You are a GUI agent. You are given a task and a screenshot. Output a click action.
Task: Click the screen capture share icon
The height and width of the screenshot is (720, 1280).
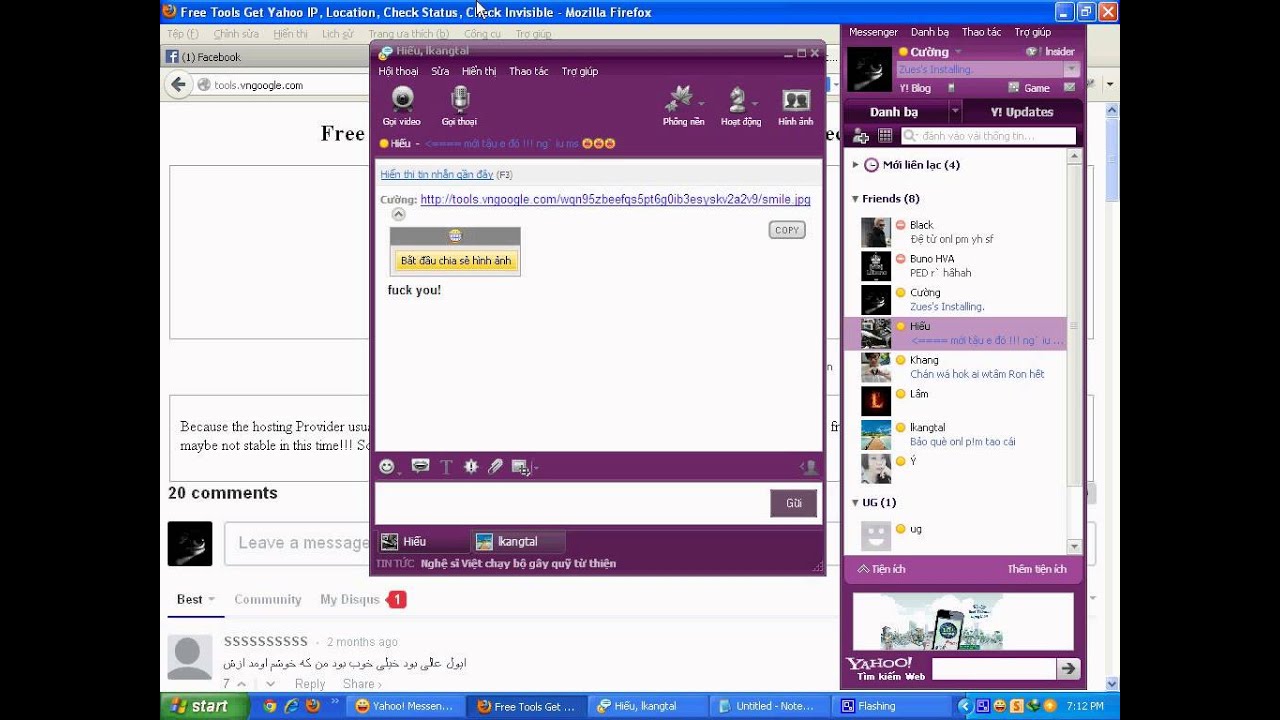520,467
